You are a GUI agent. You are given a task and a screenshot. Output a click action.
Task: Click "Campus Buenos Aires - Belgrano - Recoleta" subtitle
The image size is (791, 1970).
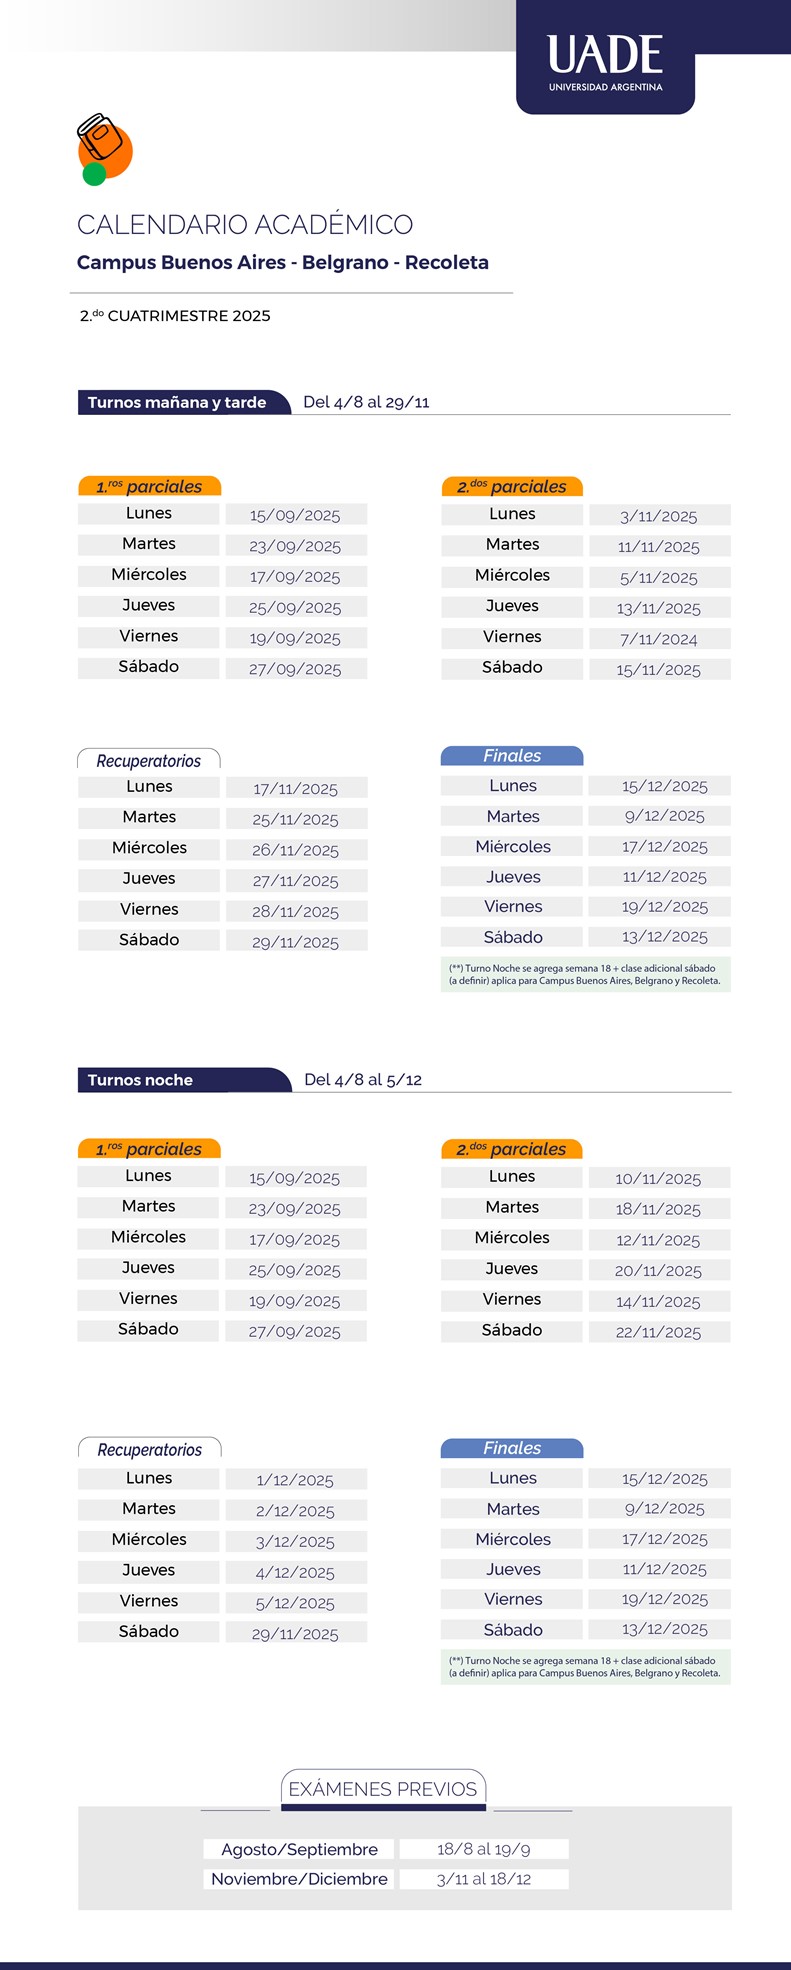coord(283,263)
